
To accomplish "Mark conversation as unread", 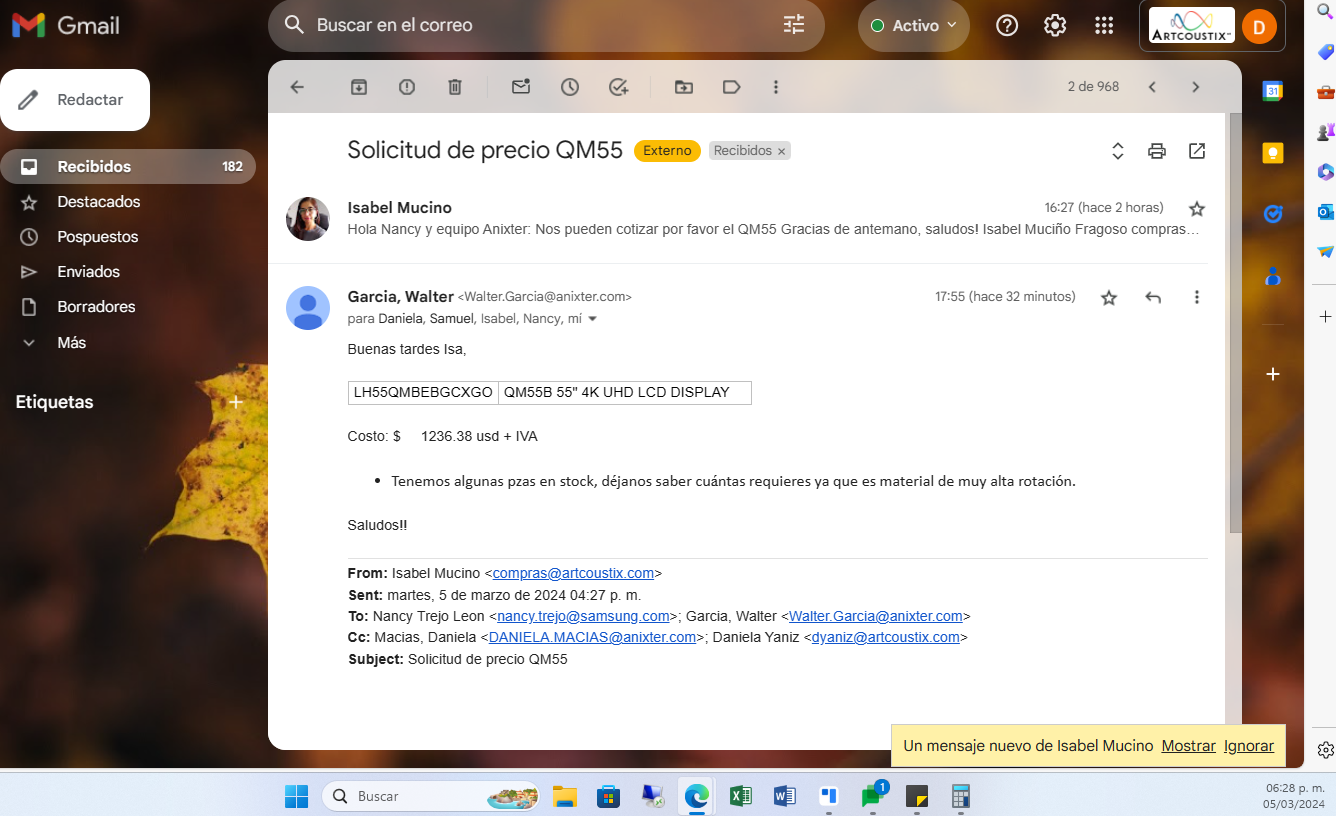I will (521, 87).
